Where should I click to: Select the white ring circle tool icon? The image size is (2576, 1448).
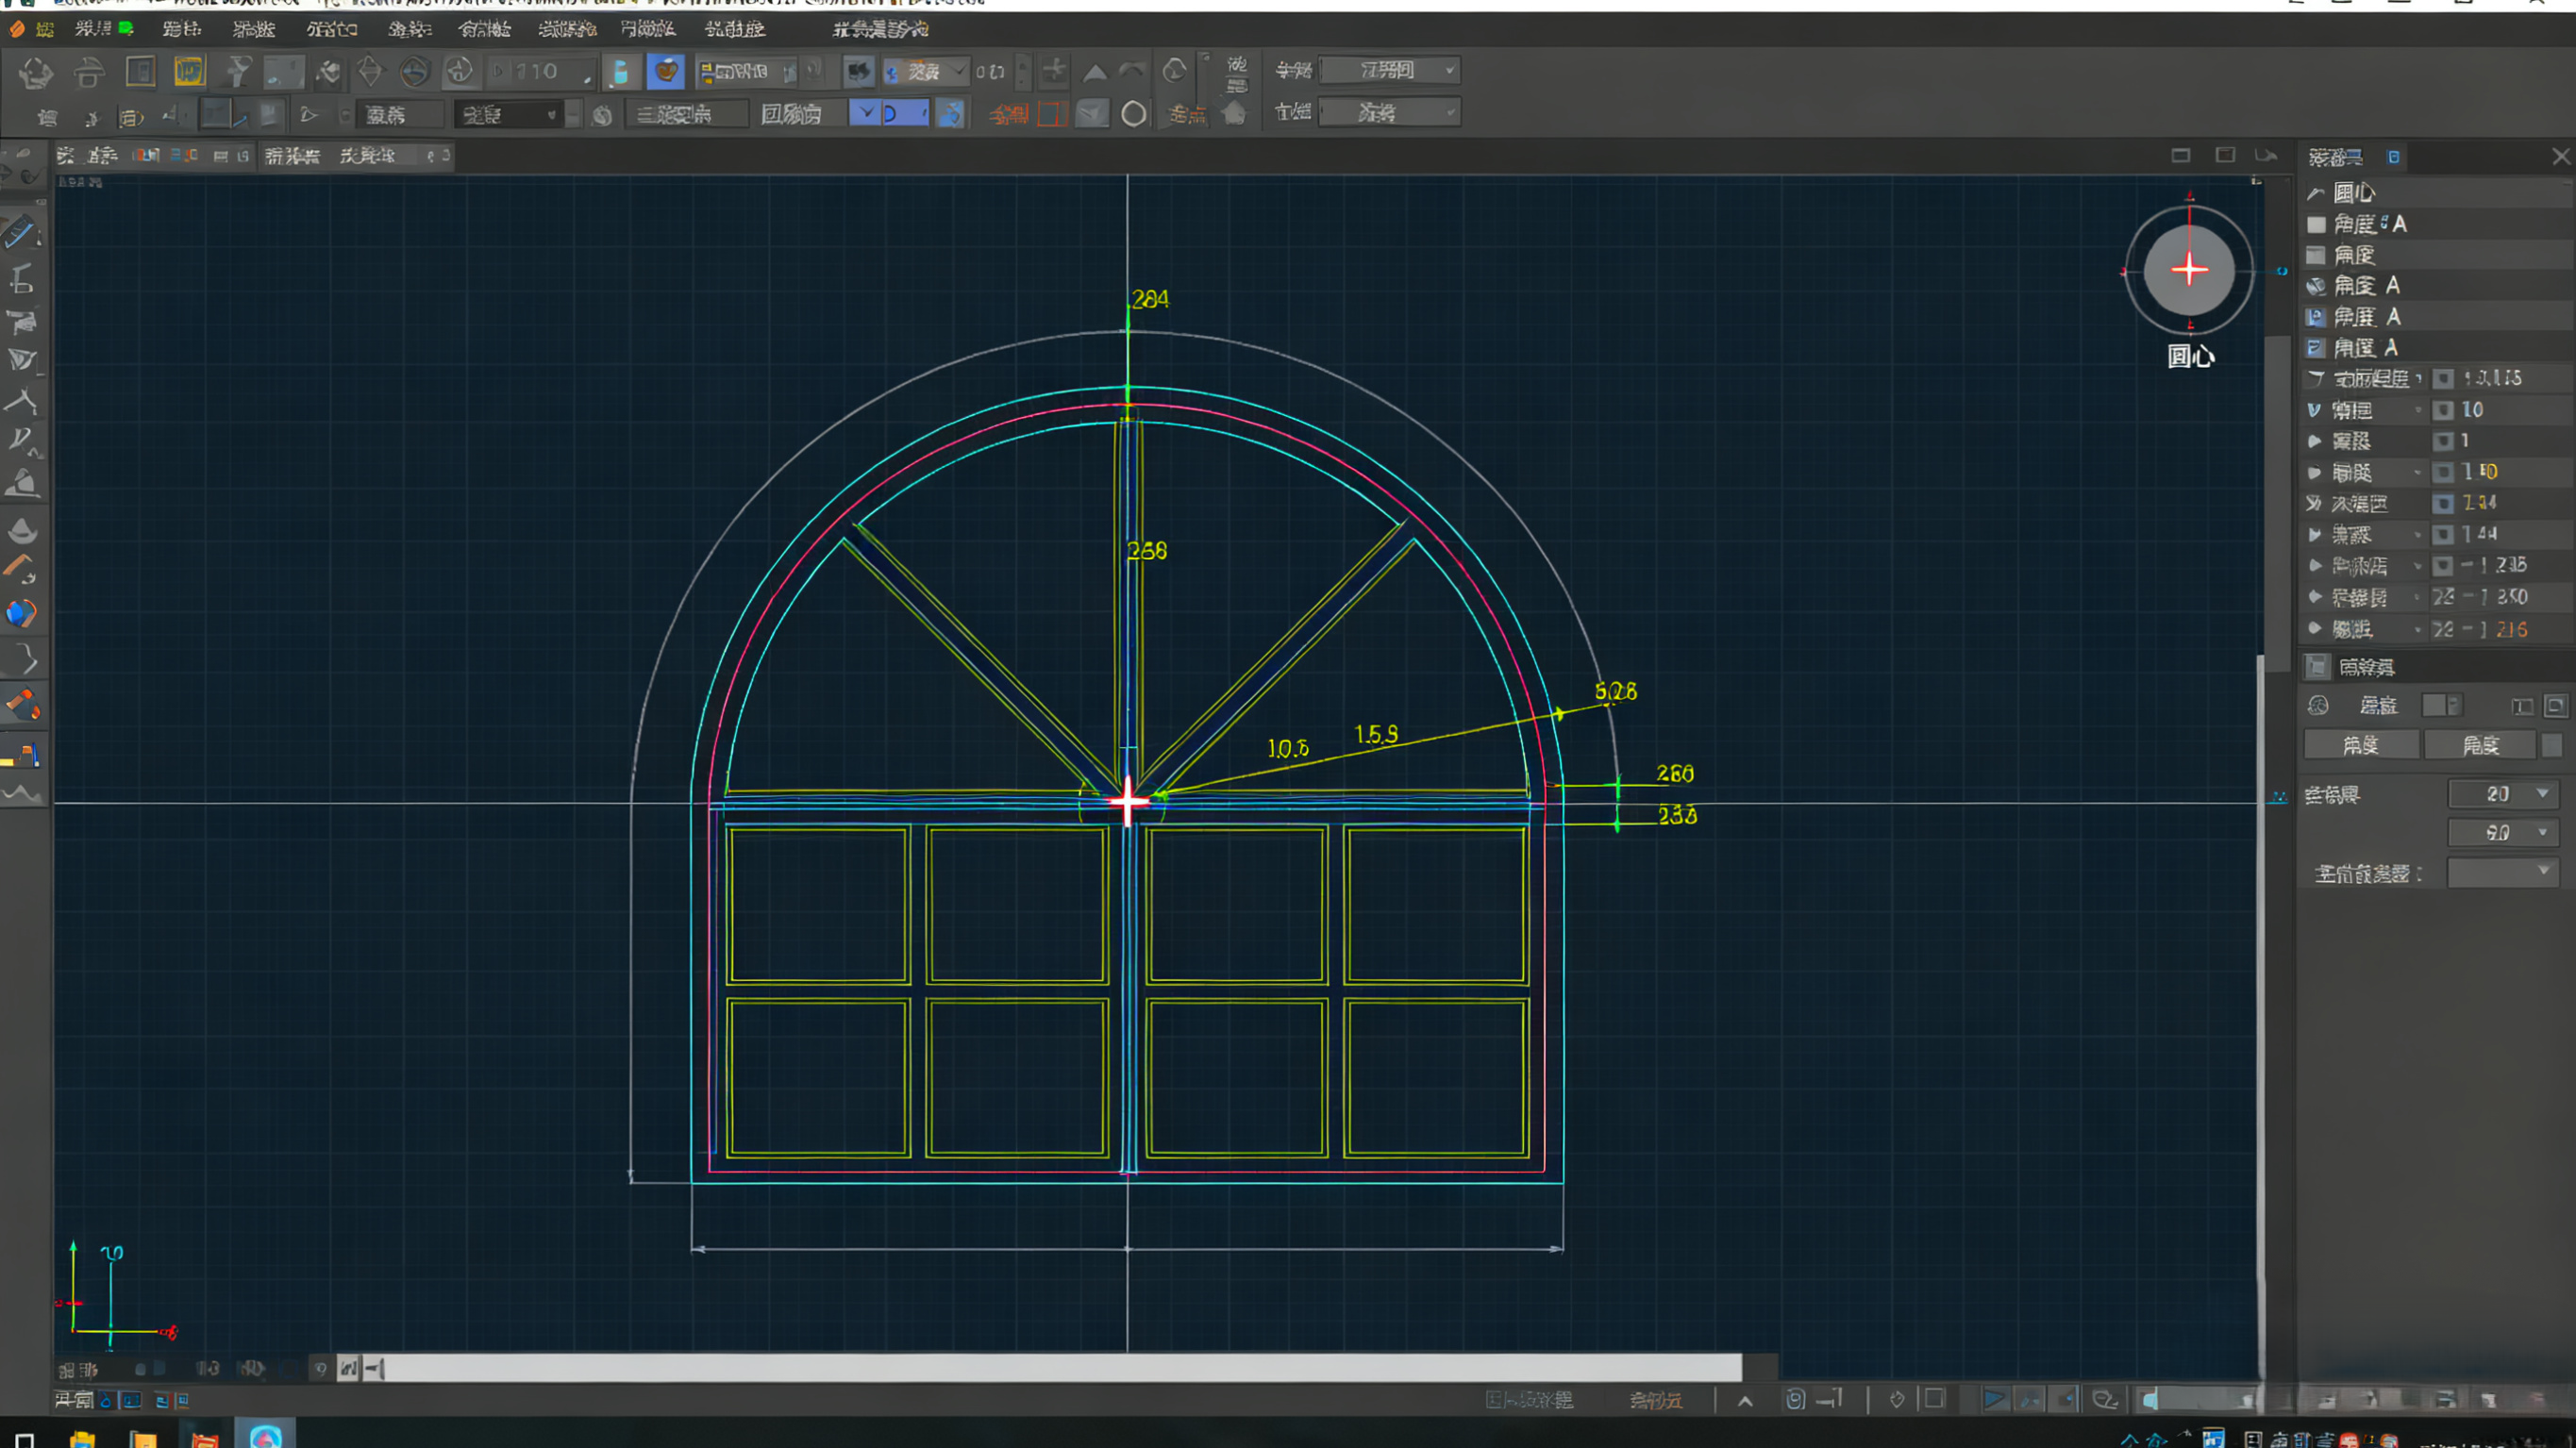(1133, 114)
